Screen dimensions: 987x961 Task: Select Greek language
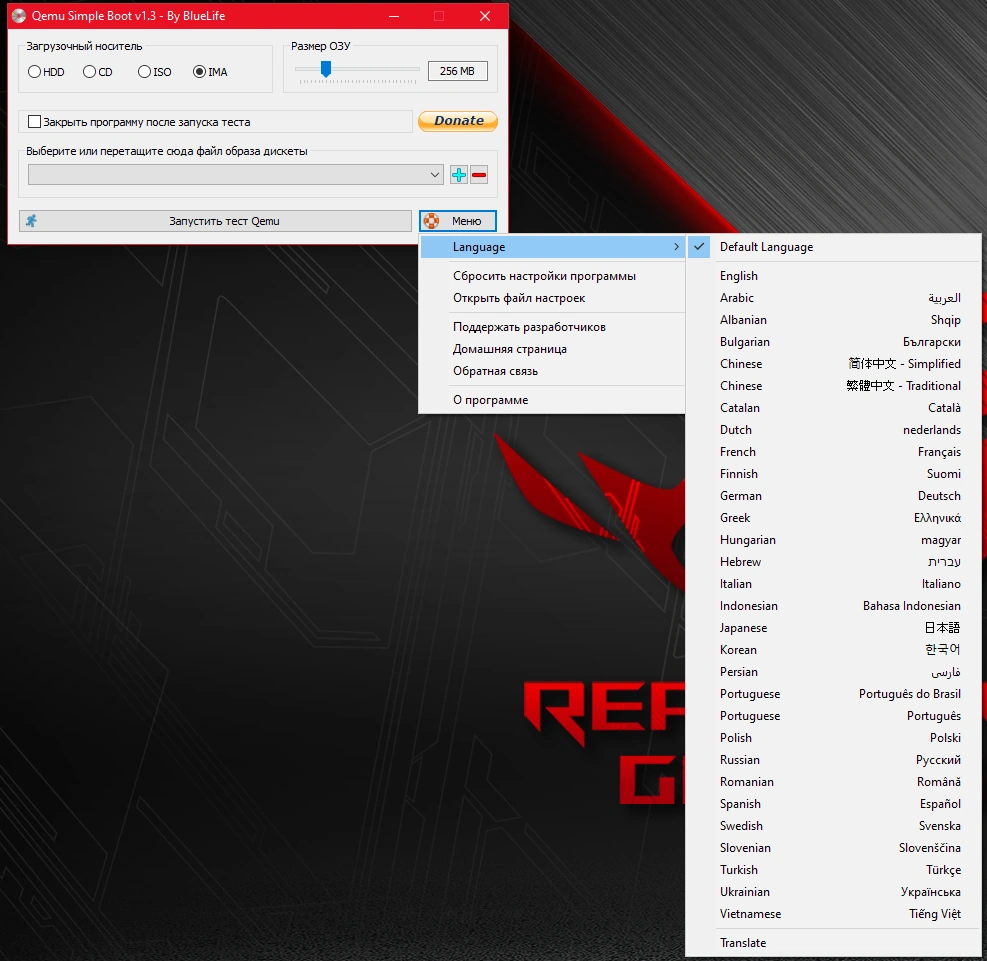pos(833,518)
